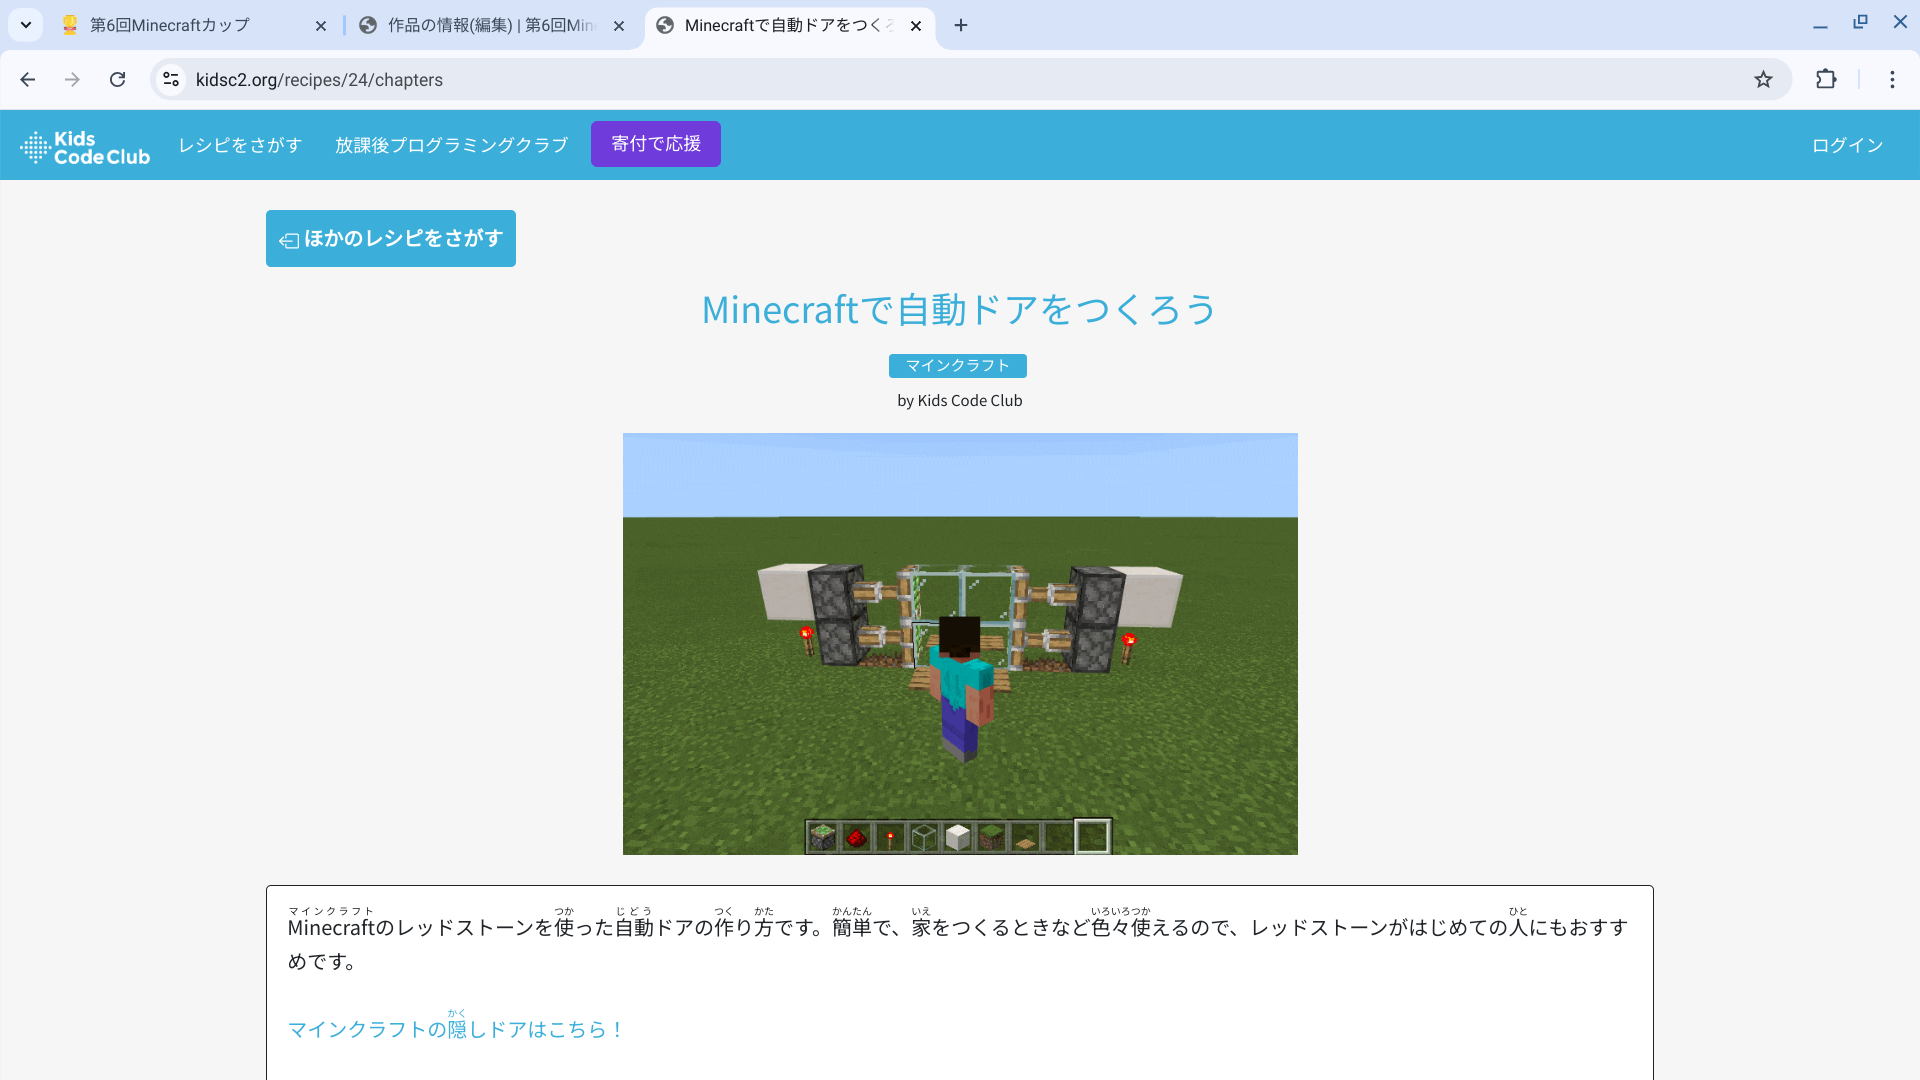Open 放課後プログラミングクラブ menu item

click(x=451, y=145)
